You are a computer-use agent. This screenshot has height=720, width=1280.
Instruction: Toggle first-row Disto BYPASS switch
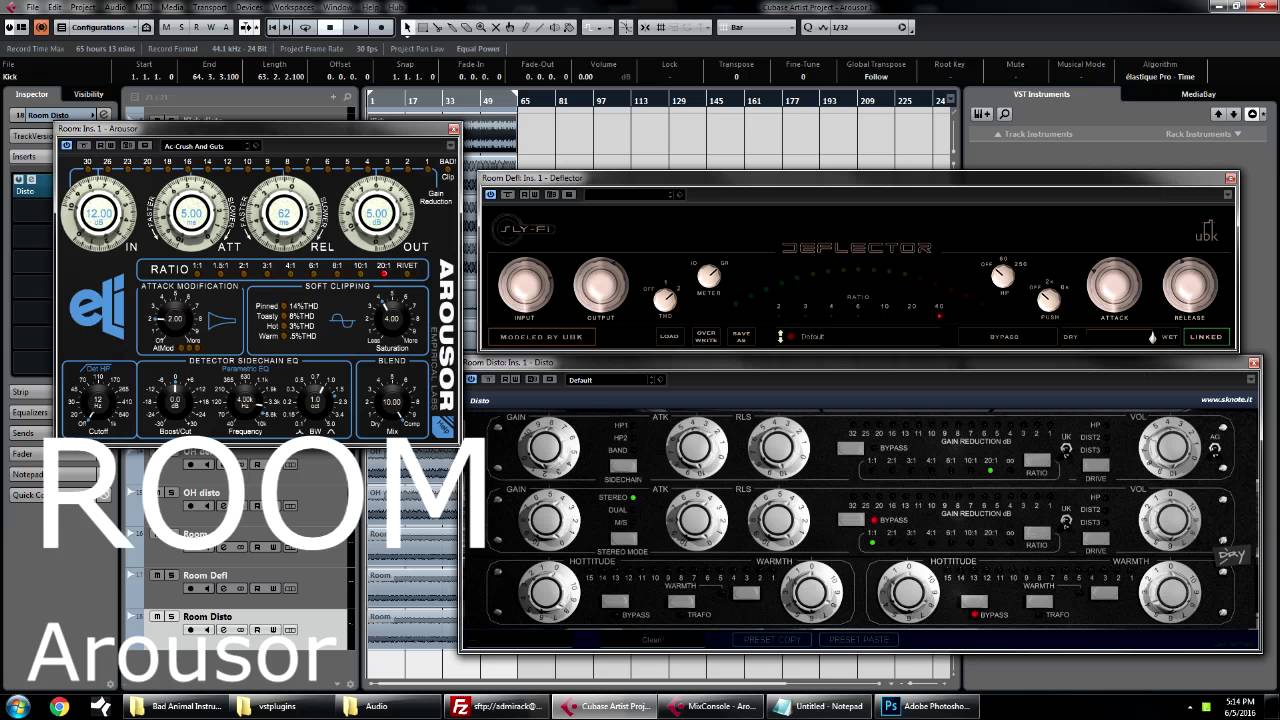[x=851, y=448]
